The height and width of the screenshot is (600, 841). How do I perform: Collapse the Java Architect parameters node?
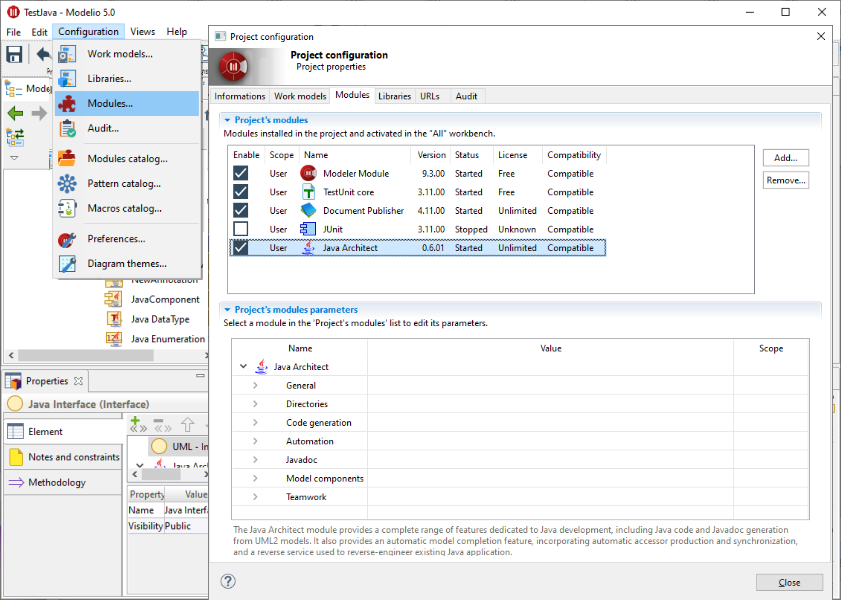243,366
